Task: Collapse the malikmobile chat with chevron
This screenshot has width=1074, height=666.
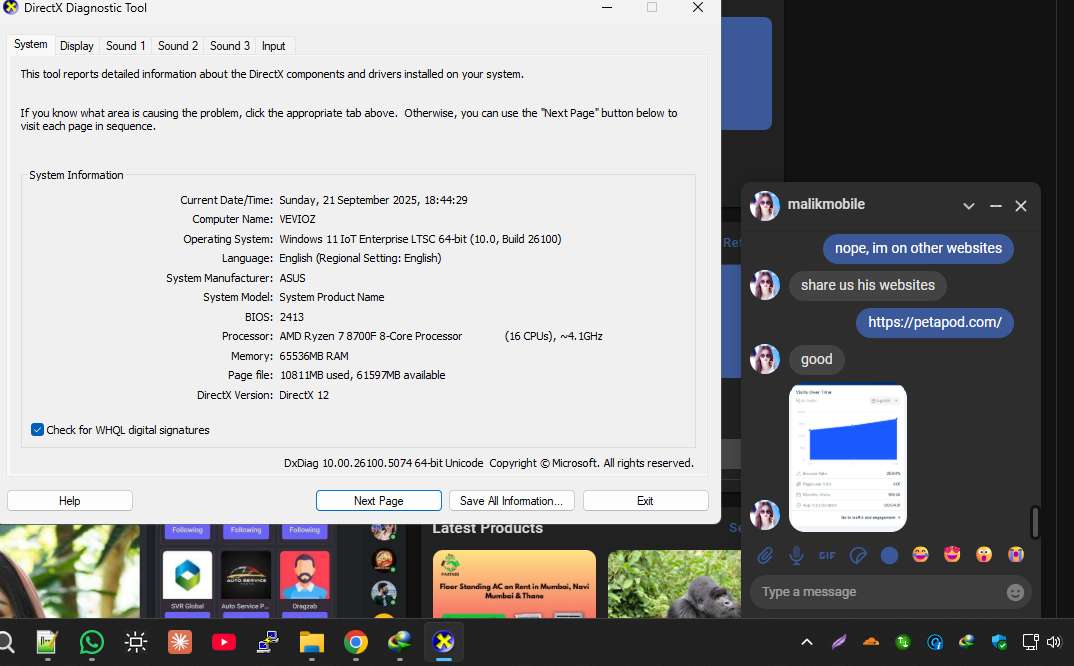Action: [x=968, y=206]
